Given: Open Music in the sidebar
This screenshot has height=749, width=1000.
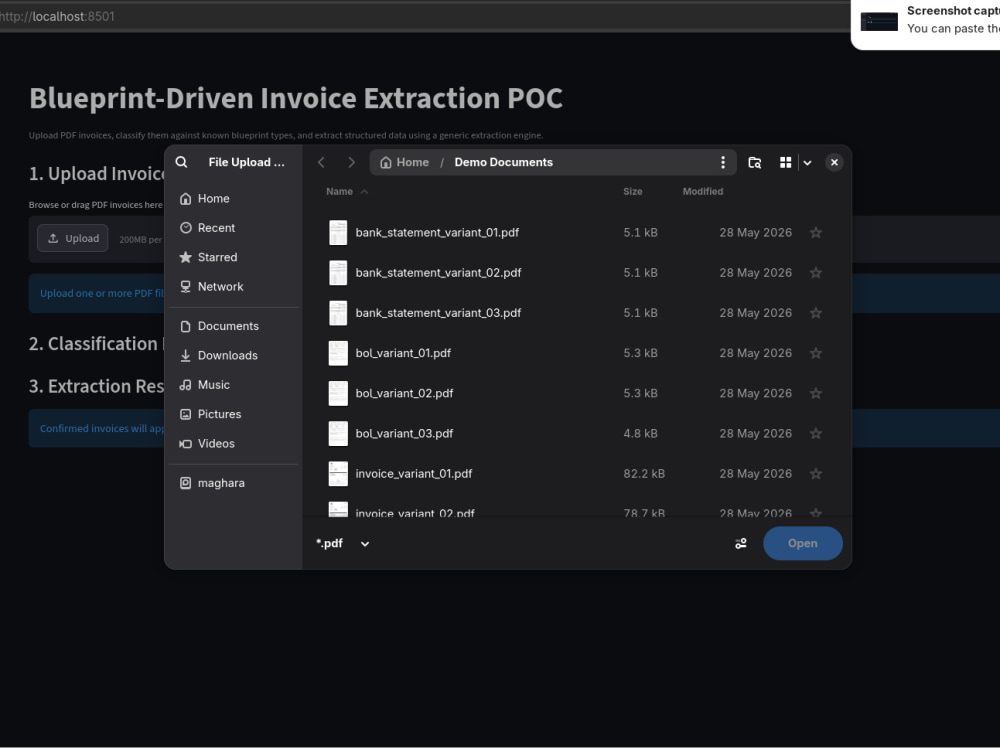Looking at the screenshot, I should [x=233, y=385].
